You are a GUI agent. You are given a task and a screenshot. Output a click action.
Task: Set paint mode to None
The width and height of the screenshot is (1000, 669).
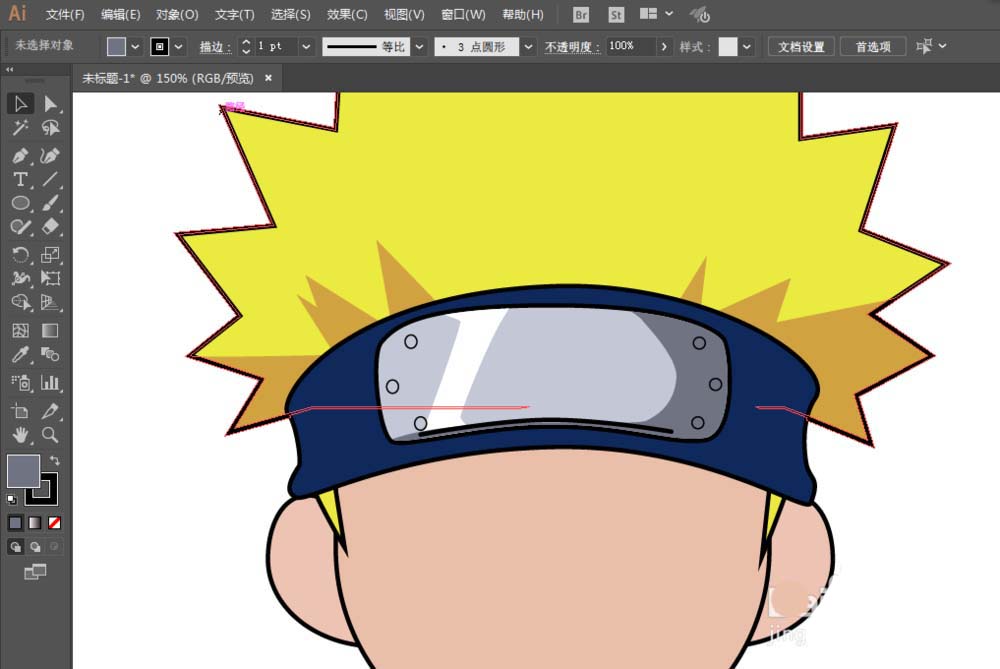(55, 523)
